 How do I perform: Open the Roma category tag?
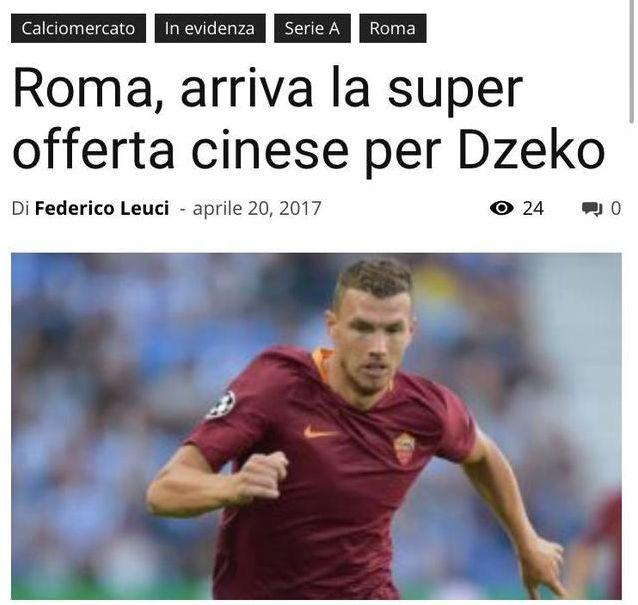[x=393, y=28]
